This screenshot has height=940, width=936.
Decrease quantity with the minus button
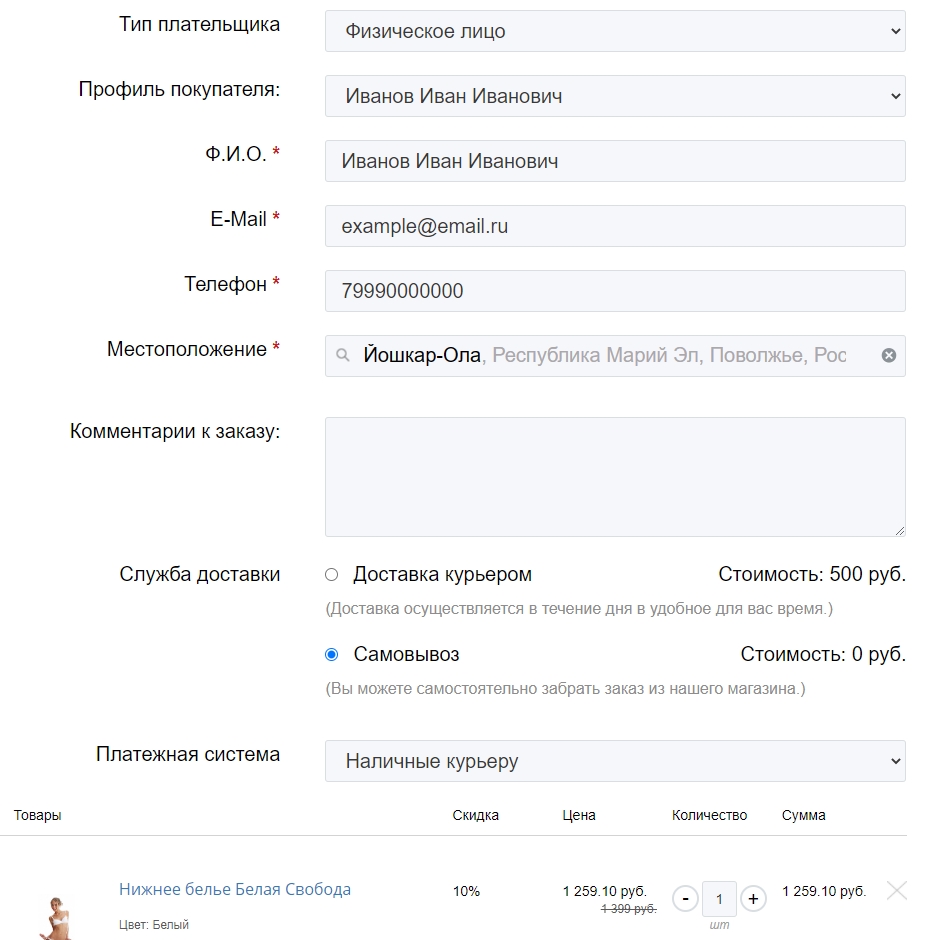pos(685,898)
